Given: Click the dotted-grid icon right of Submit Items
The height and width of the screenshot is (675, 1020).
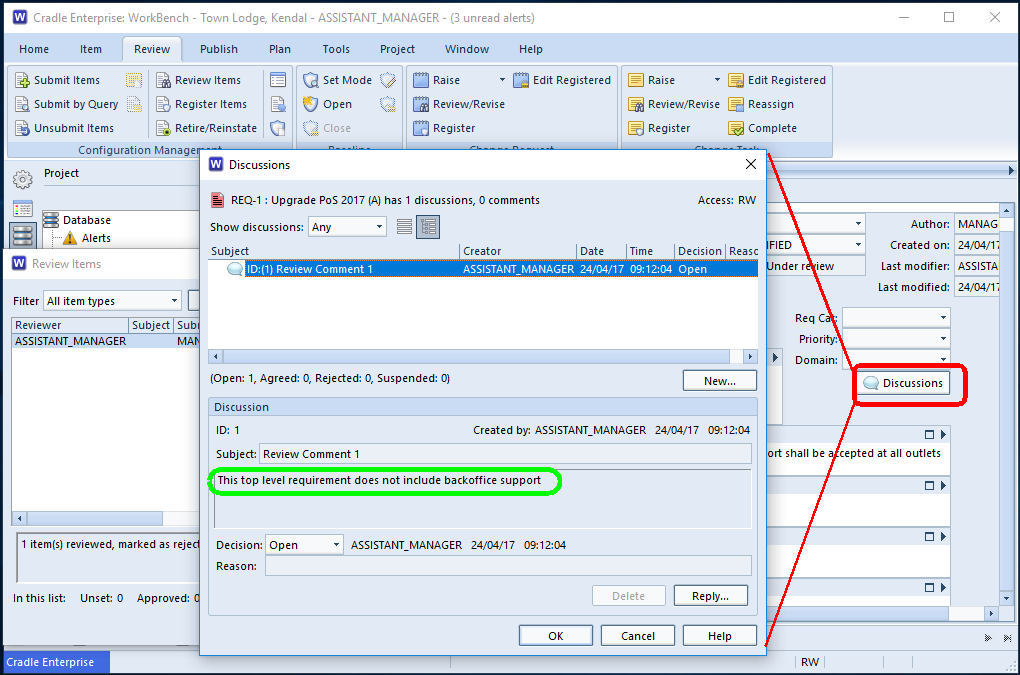Looking at the screenshot, I should click(x=134, y=80).
